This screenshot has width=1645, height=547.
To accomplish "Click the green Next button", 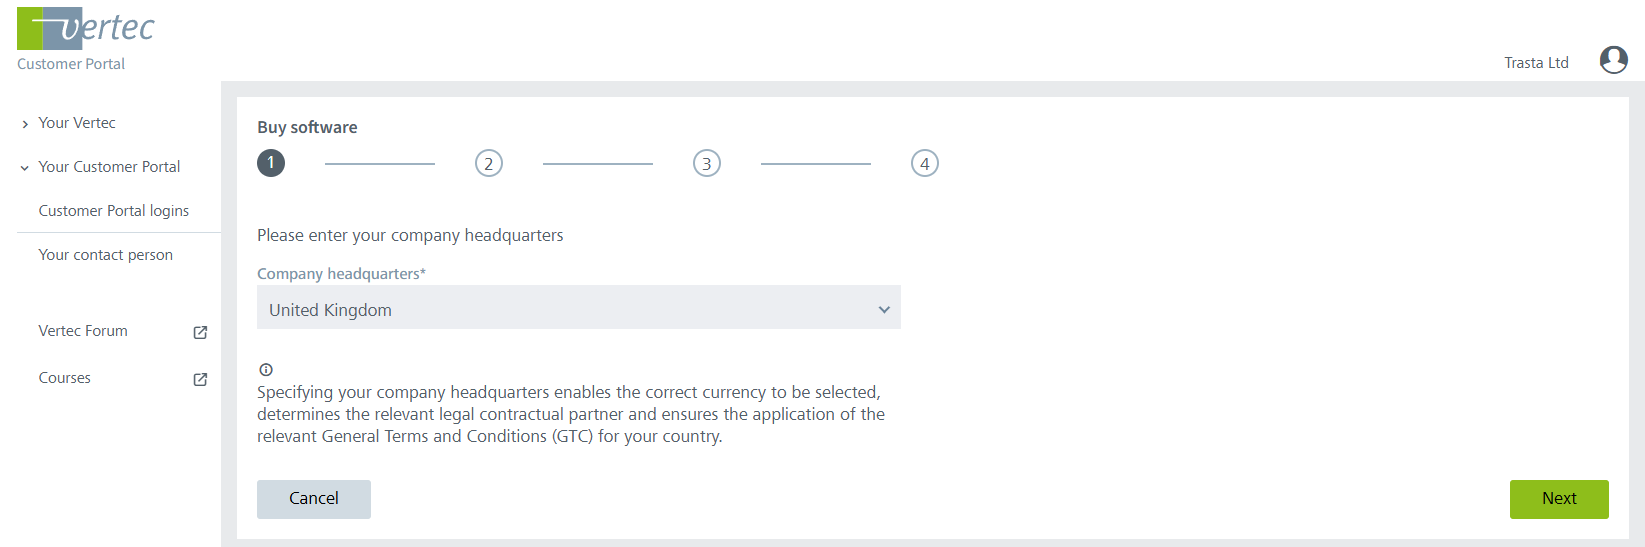I will [x=1558, y=499].
